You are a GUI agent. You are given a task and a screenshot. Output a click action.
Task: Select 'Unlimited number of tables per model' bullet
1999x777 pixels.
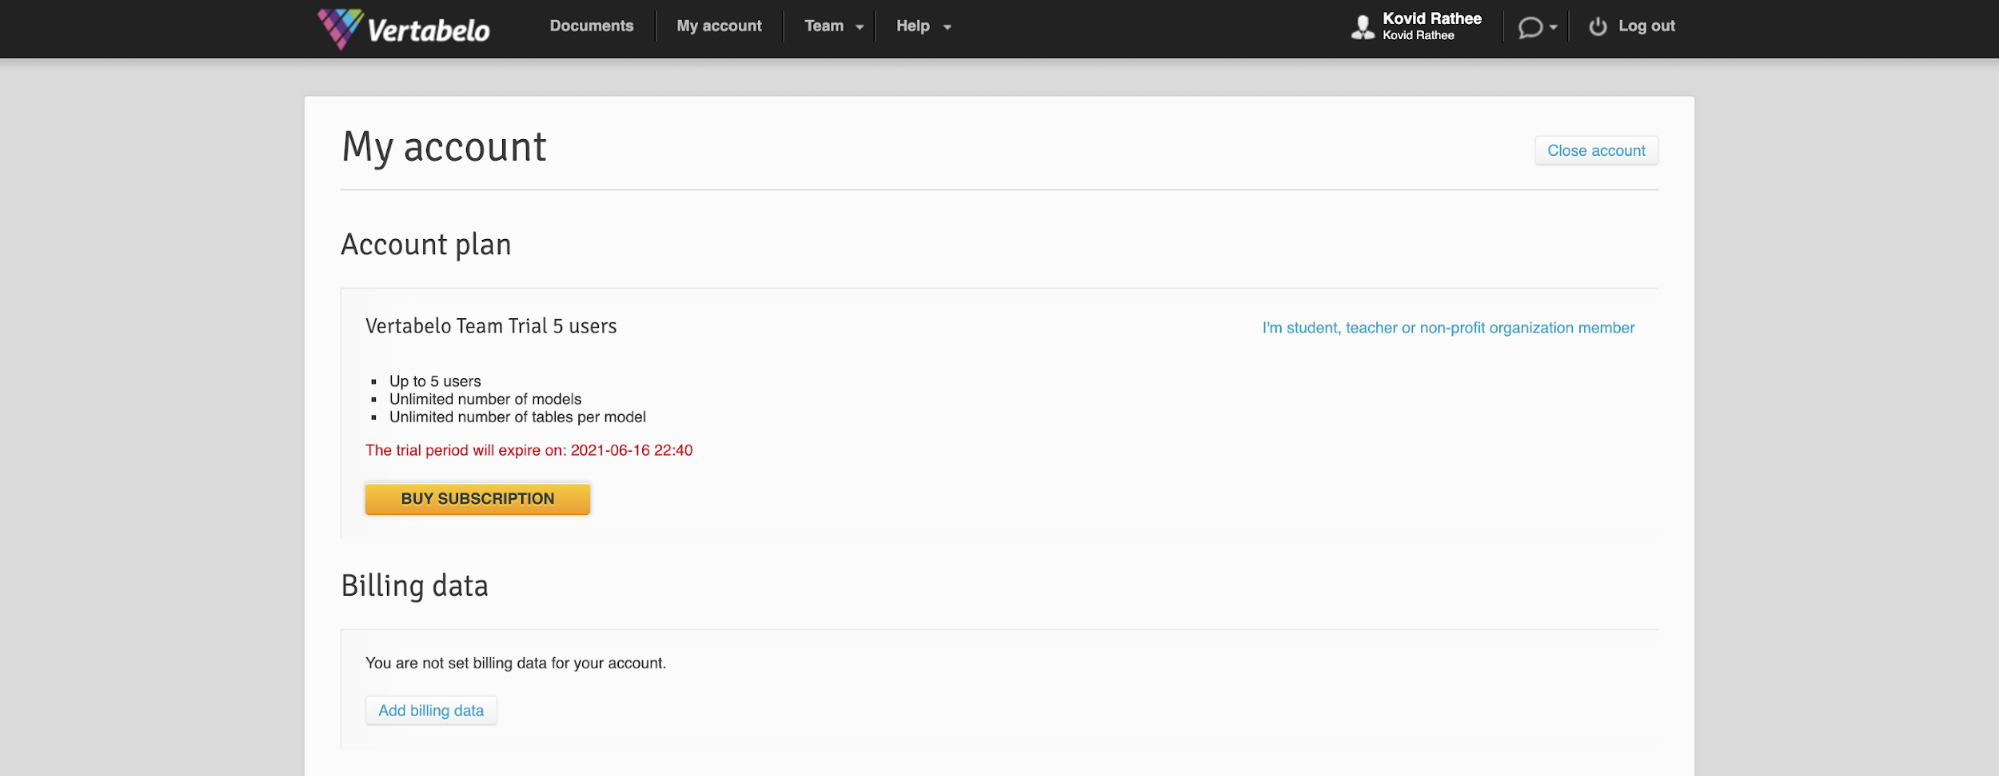coord(517,417)
